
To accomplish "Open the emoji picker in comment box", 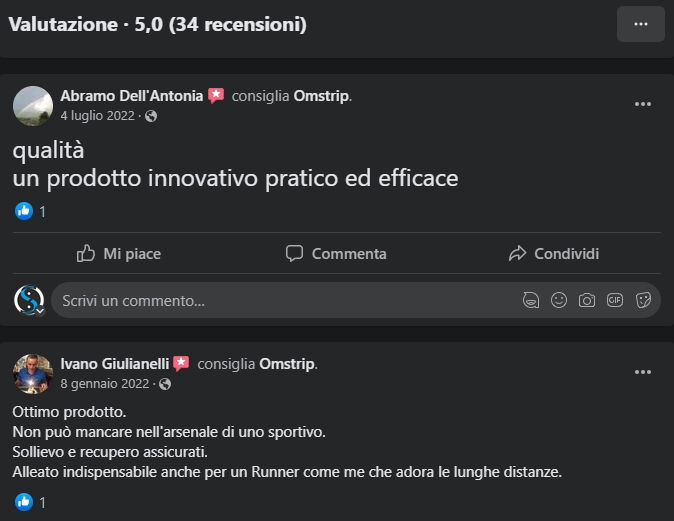I will point(559,300).
